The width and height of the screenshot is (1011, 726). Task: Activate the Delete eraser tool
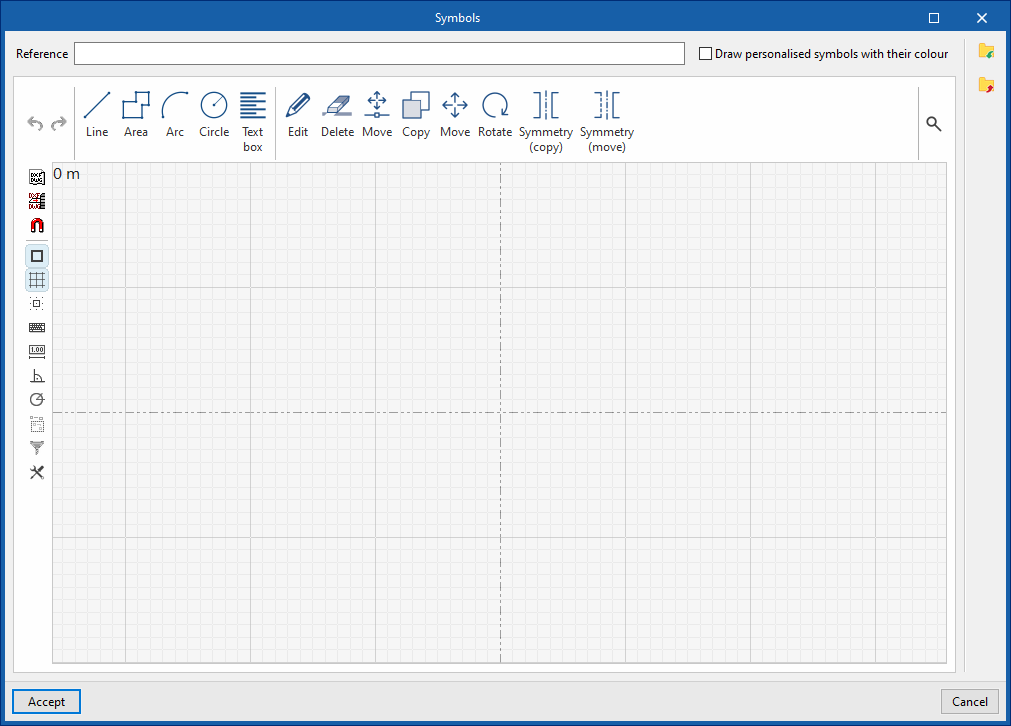click(x=337, y=115)
